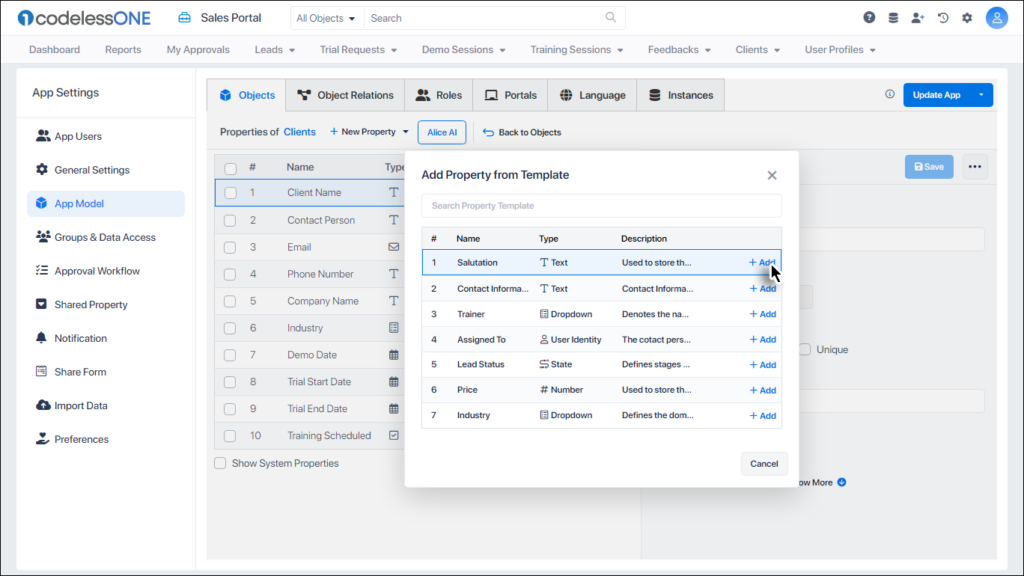Open the Clients object link
Image resolution: width=1024 pixels, height=576 pixels.
point(299,132)
